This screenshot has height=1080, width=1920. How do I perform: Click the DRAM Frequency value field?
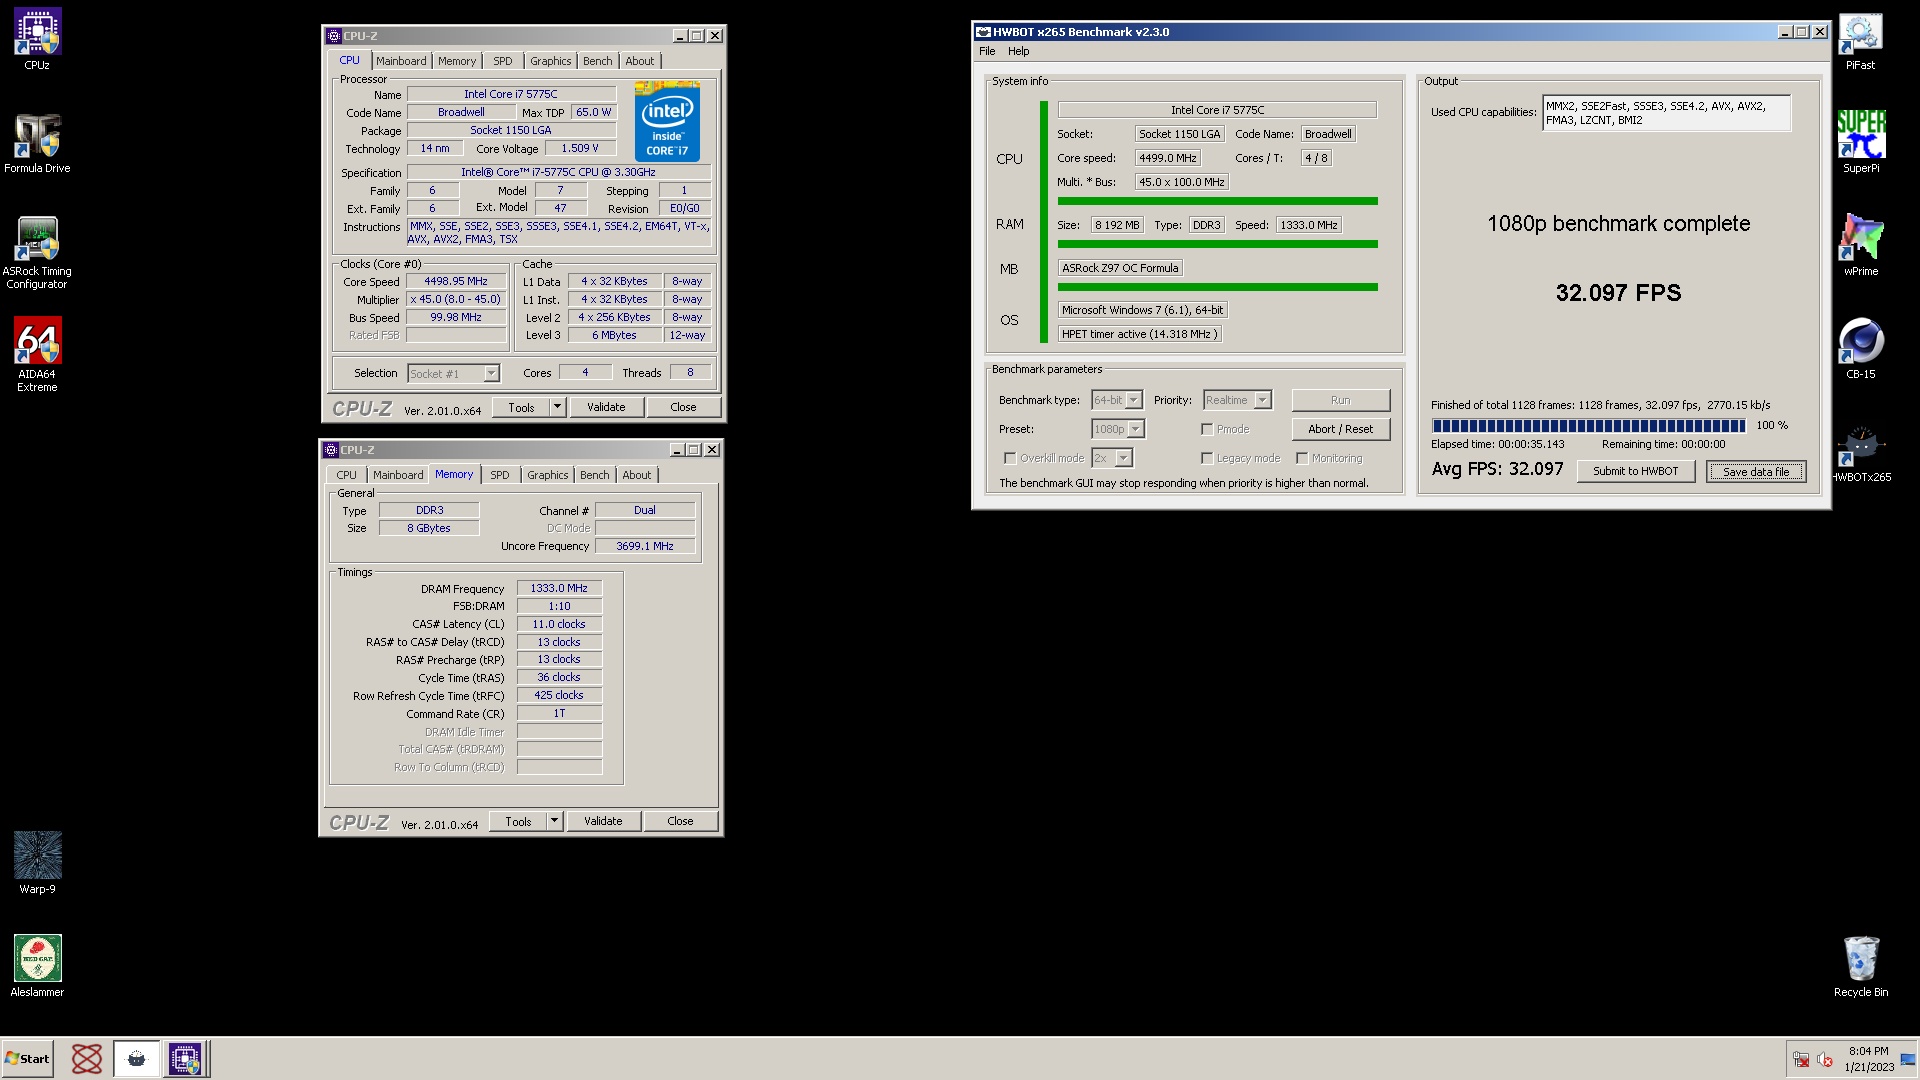pyautogui.click(x=559, y=588)
